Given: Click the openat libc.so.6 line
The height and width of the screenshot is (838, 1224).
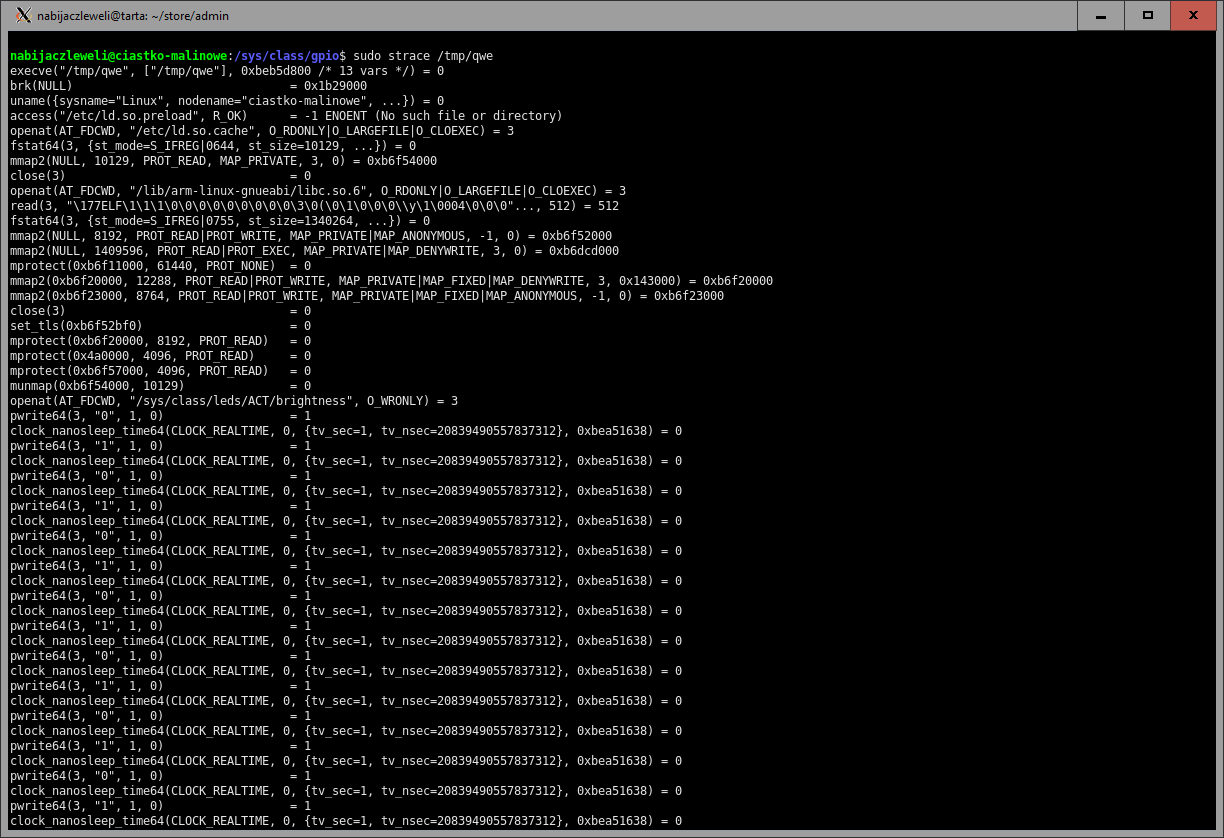Looking at the screenshot, I should click(318, 191).
